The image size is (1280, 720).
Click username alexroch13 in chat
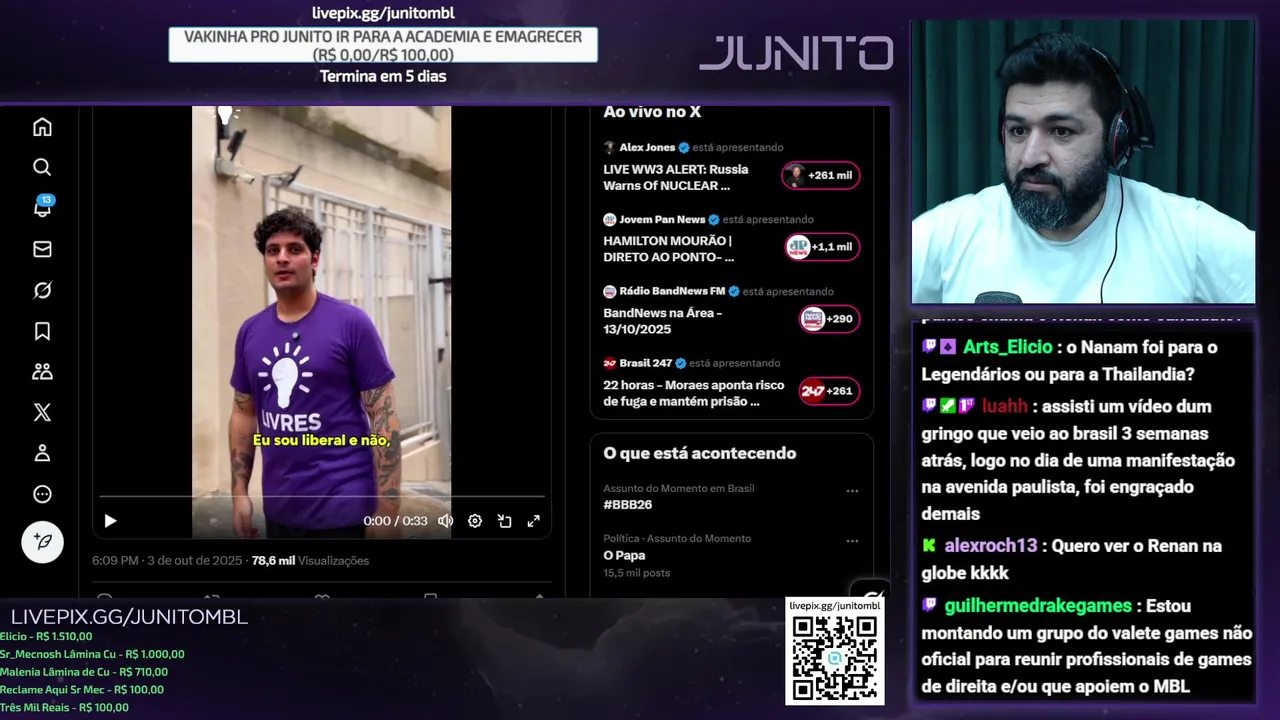991,546
